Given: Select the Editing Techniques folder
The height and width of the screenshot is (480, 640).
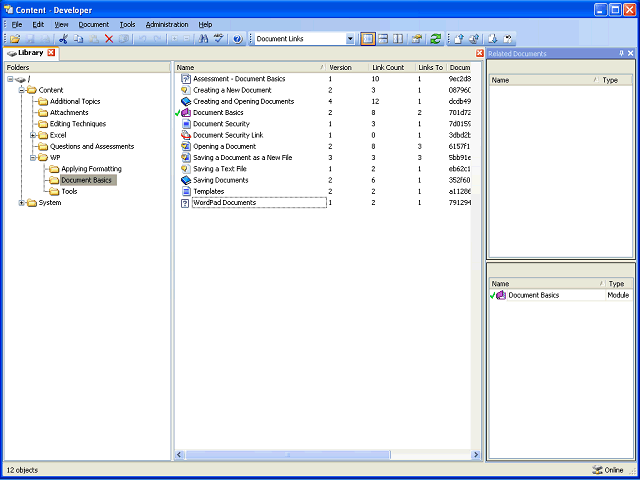Looking at the screenshot, I should pyautogui.click(x=78, y=124).
